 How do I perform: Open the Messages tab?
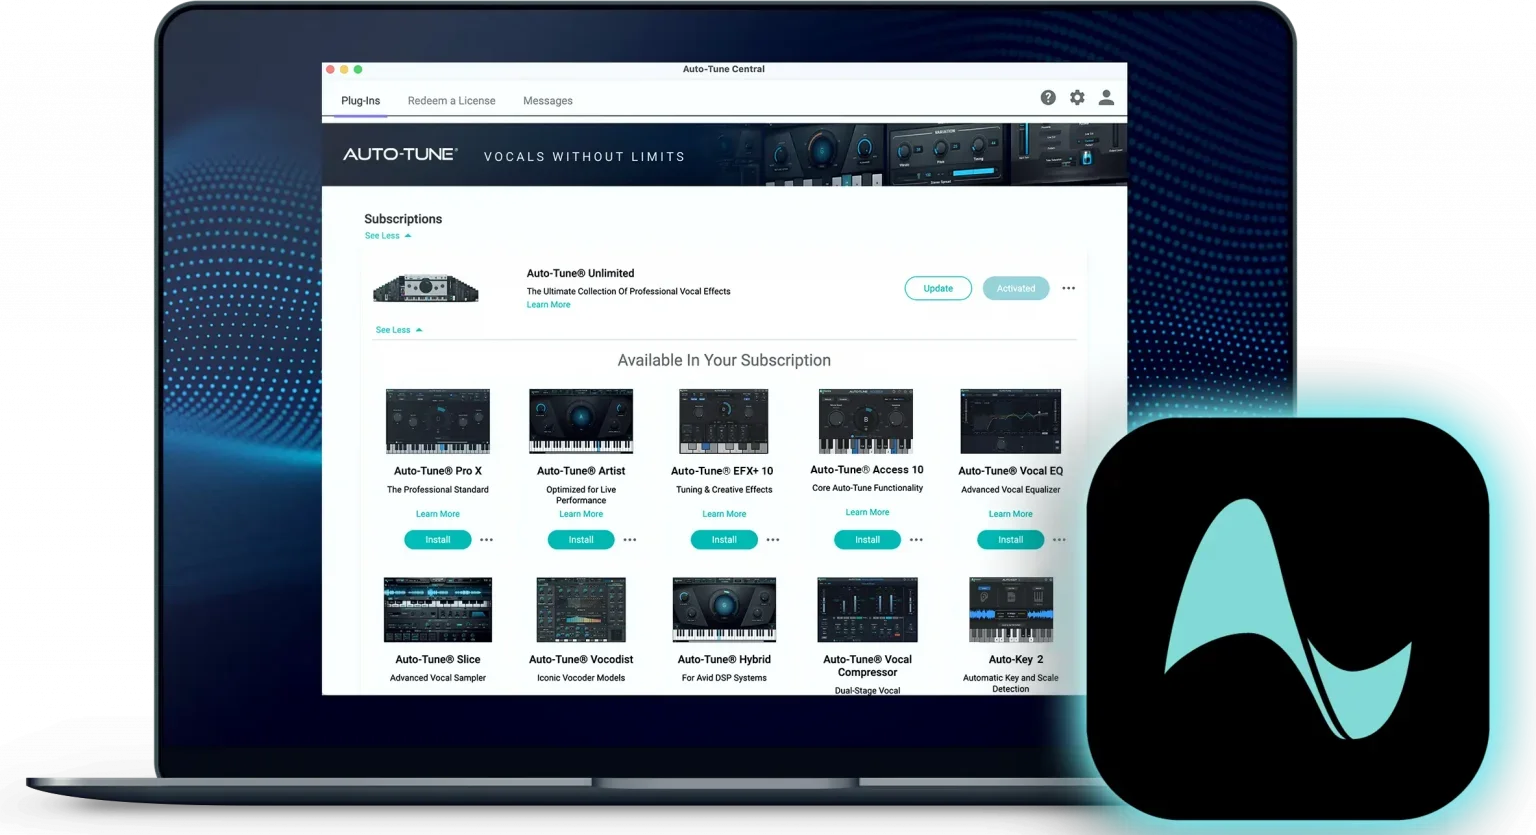[x=548, y=101]
